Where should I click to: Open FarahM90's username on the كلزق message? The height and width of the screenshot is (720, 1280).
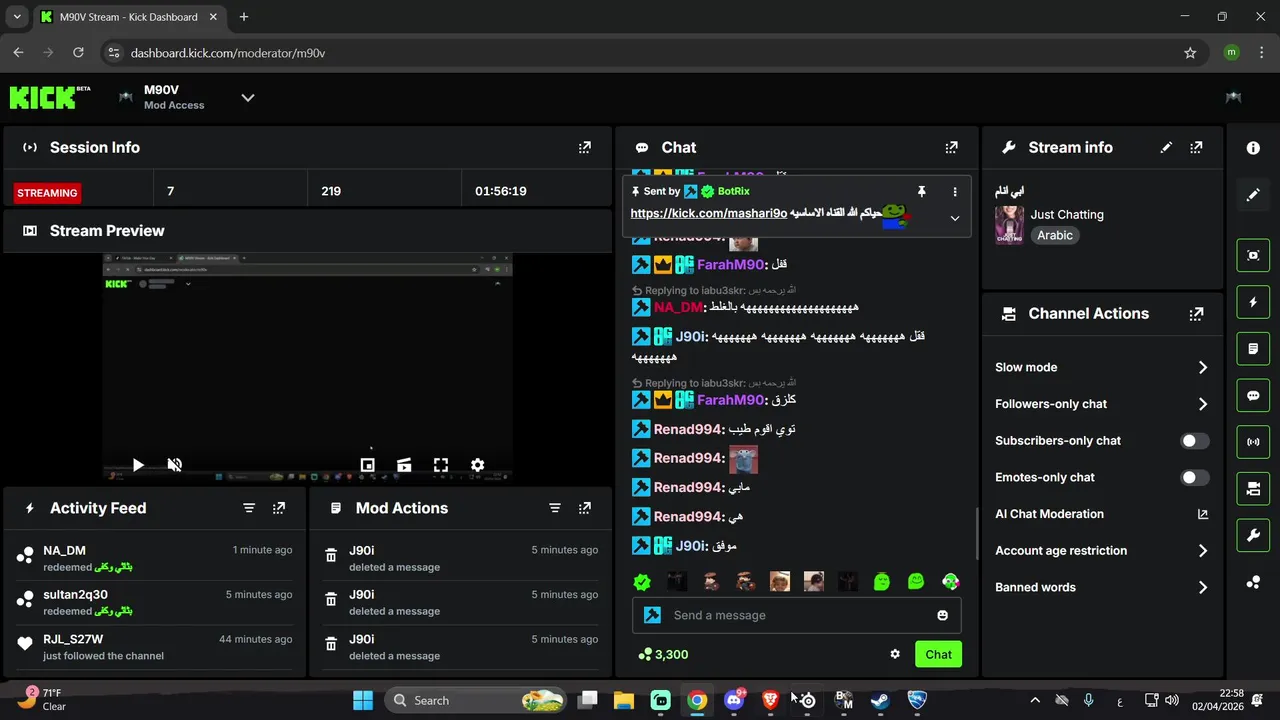[x=730, y=400]
